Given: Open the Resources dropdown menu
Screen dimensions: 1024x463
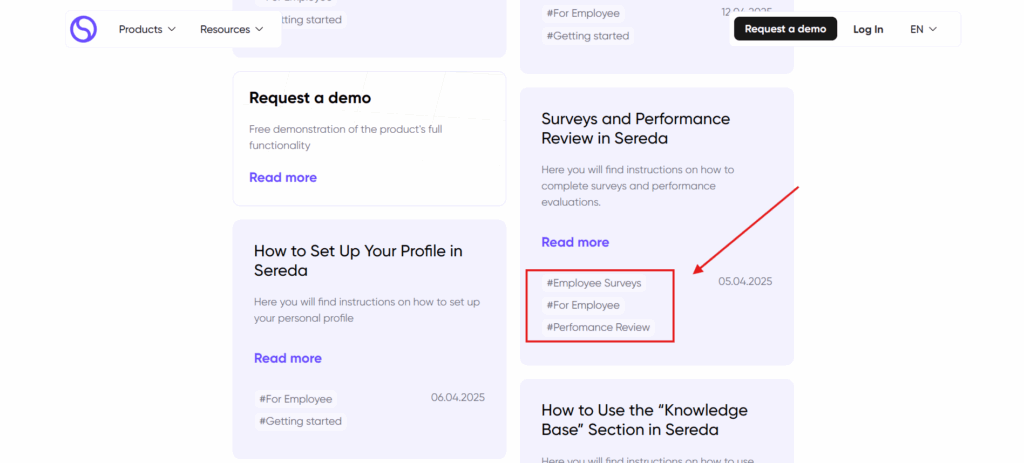Looking at the screenshot, I should coord(231,29).
